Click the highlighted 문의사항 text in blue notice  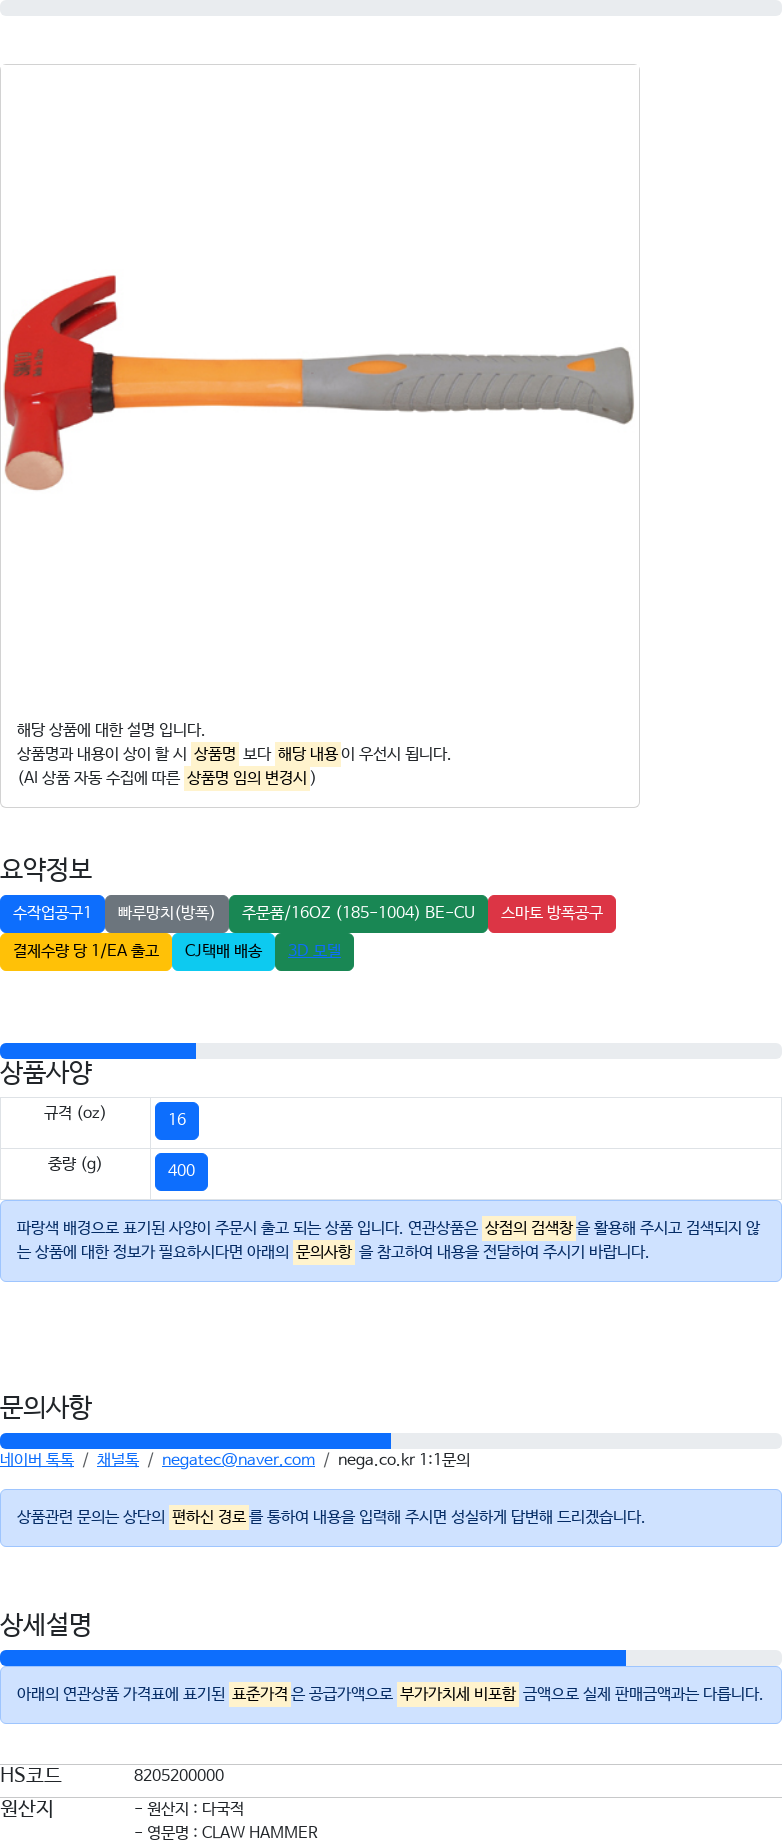coord(324,1252)
